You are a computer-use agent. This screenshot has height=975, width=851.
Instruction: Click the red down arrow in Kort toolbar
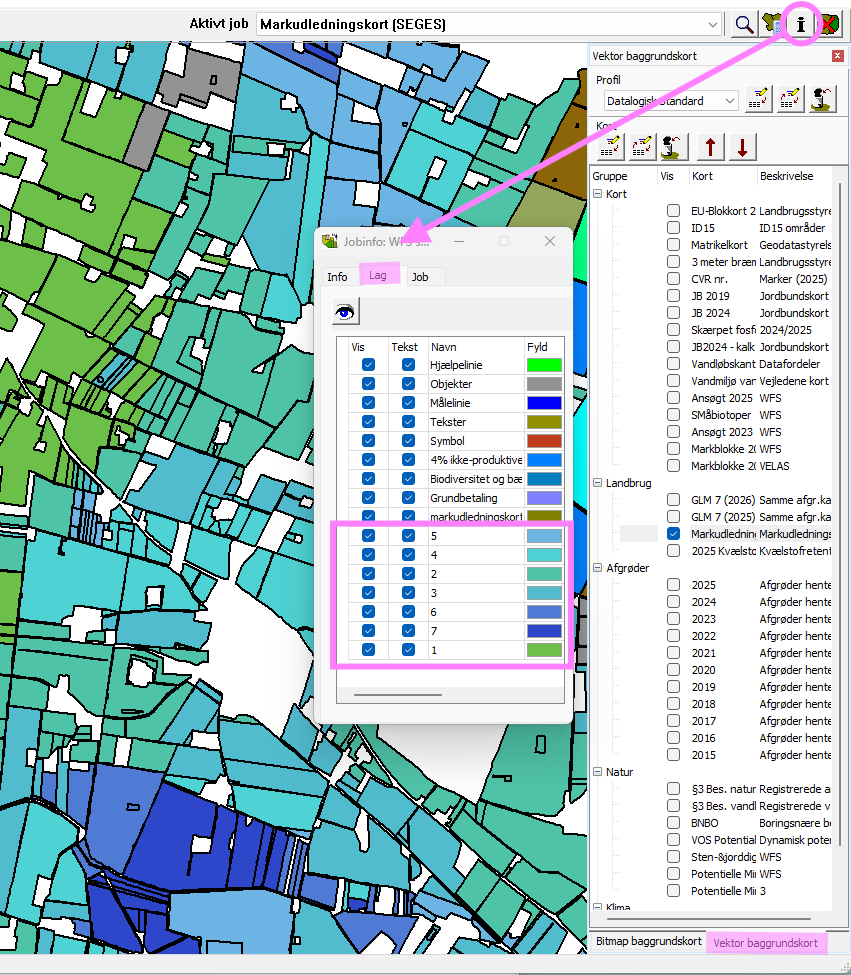click(x=742, y=147)
